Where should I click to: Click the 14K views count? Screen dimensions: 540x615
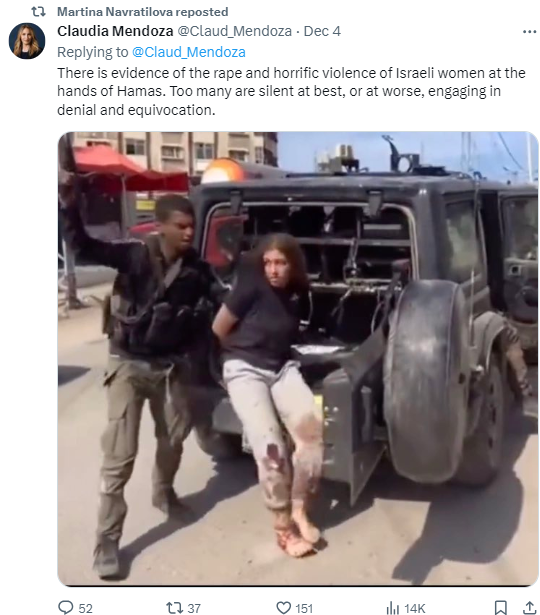(x=414, y=608)
